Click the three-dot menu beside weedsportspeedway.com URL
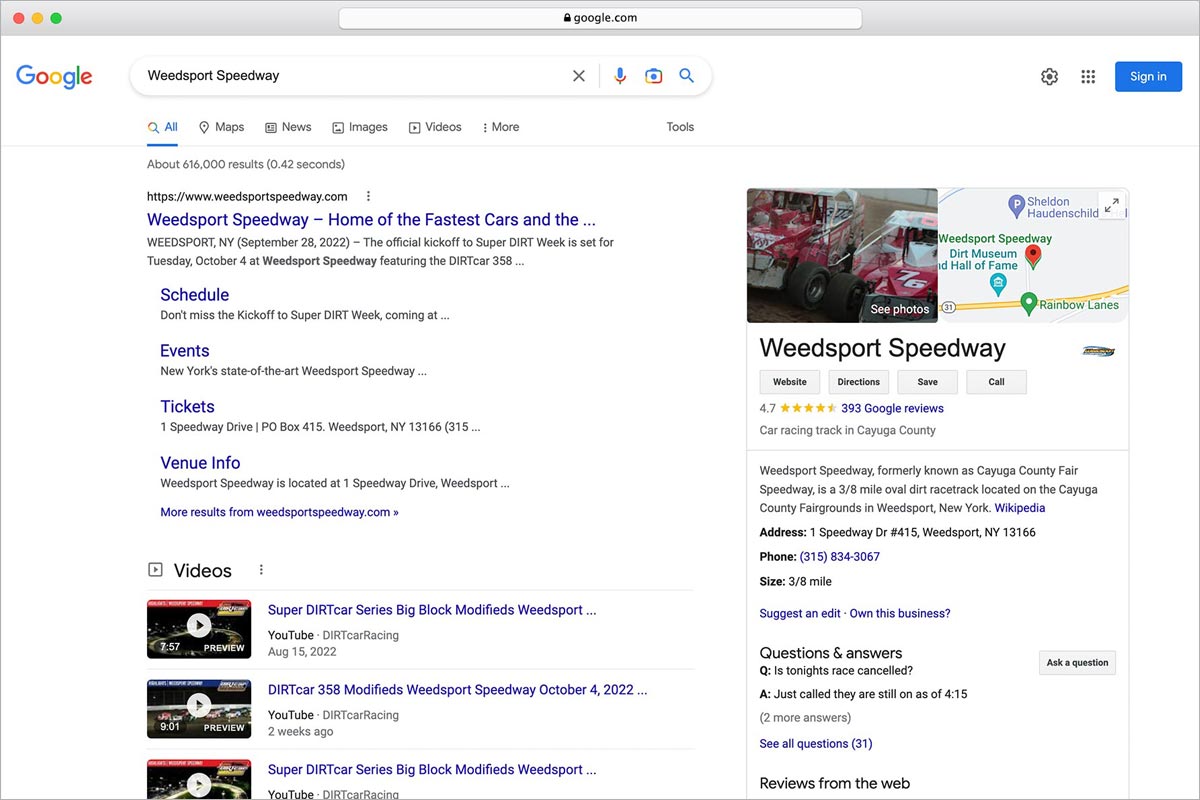The image size is (1200, 800). point(368,196)
